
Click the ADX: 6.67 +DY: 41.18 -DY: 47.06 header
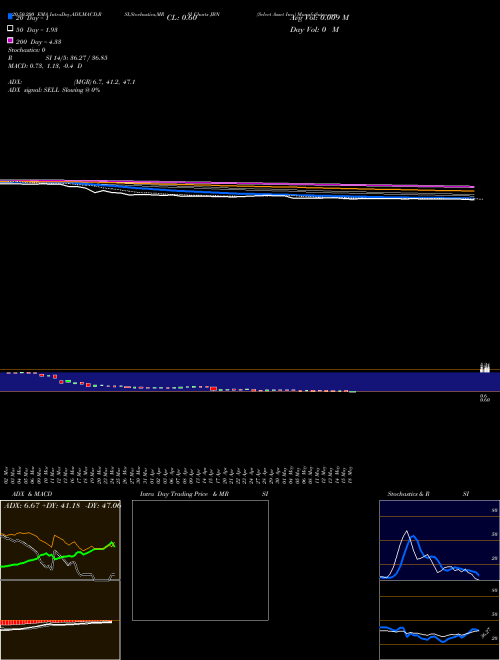[62, 505]
